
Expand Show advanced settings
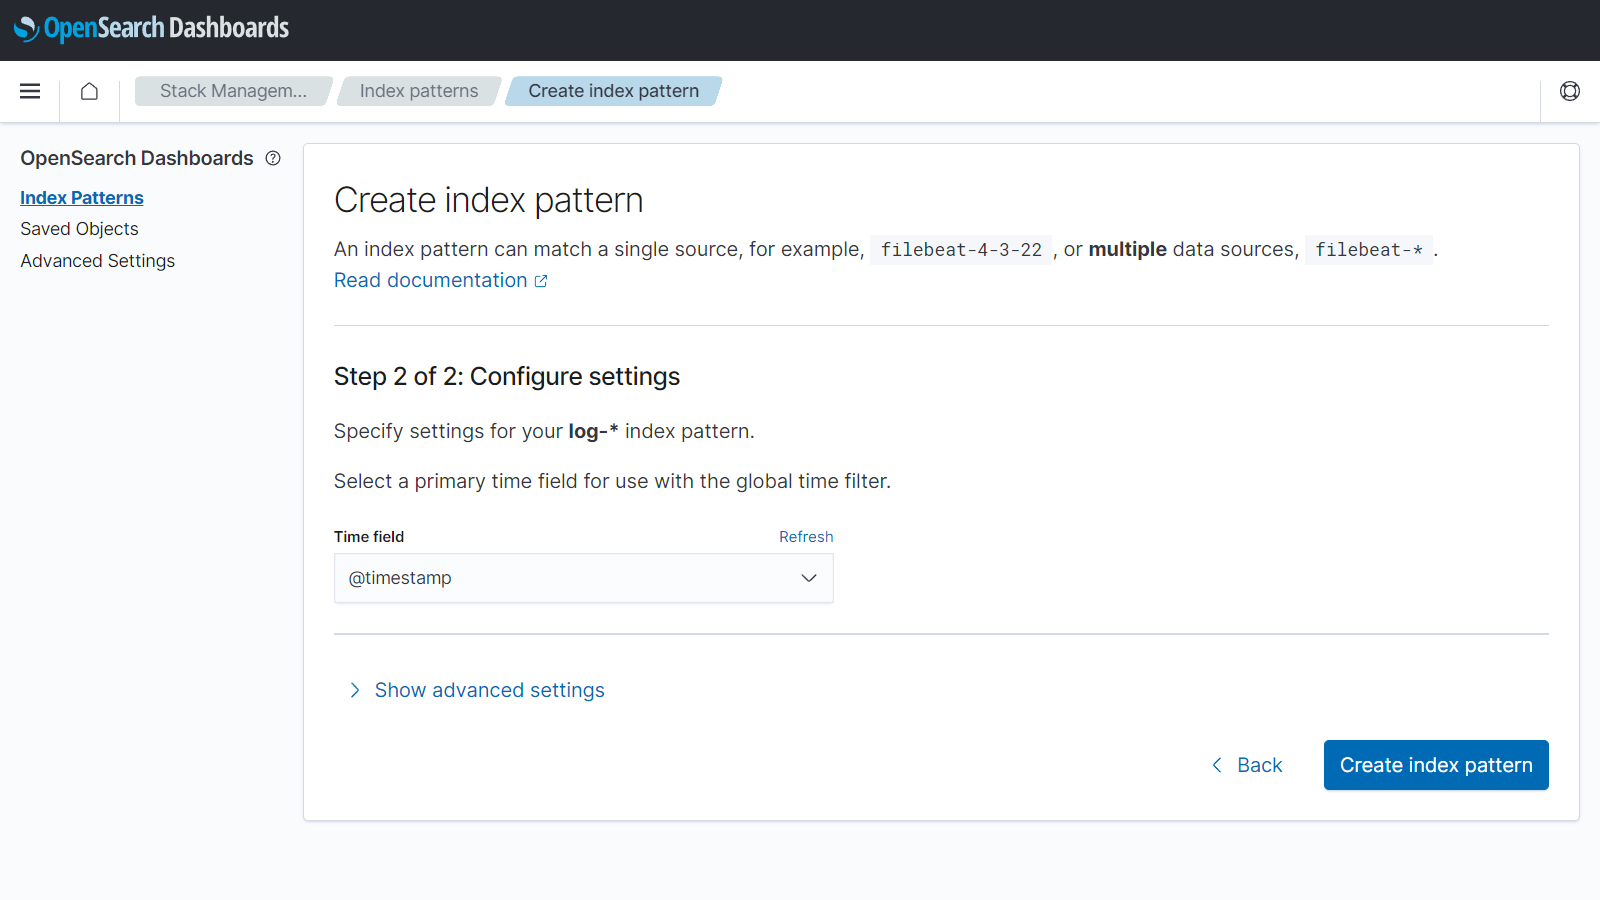pos(489,690)
